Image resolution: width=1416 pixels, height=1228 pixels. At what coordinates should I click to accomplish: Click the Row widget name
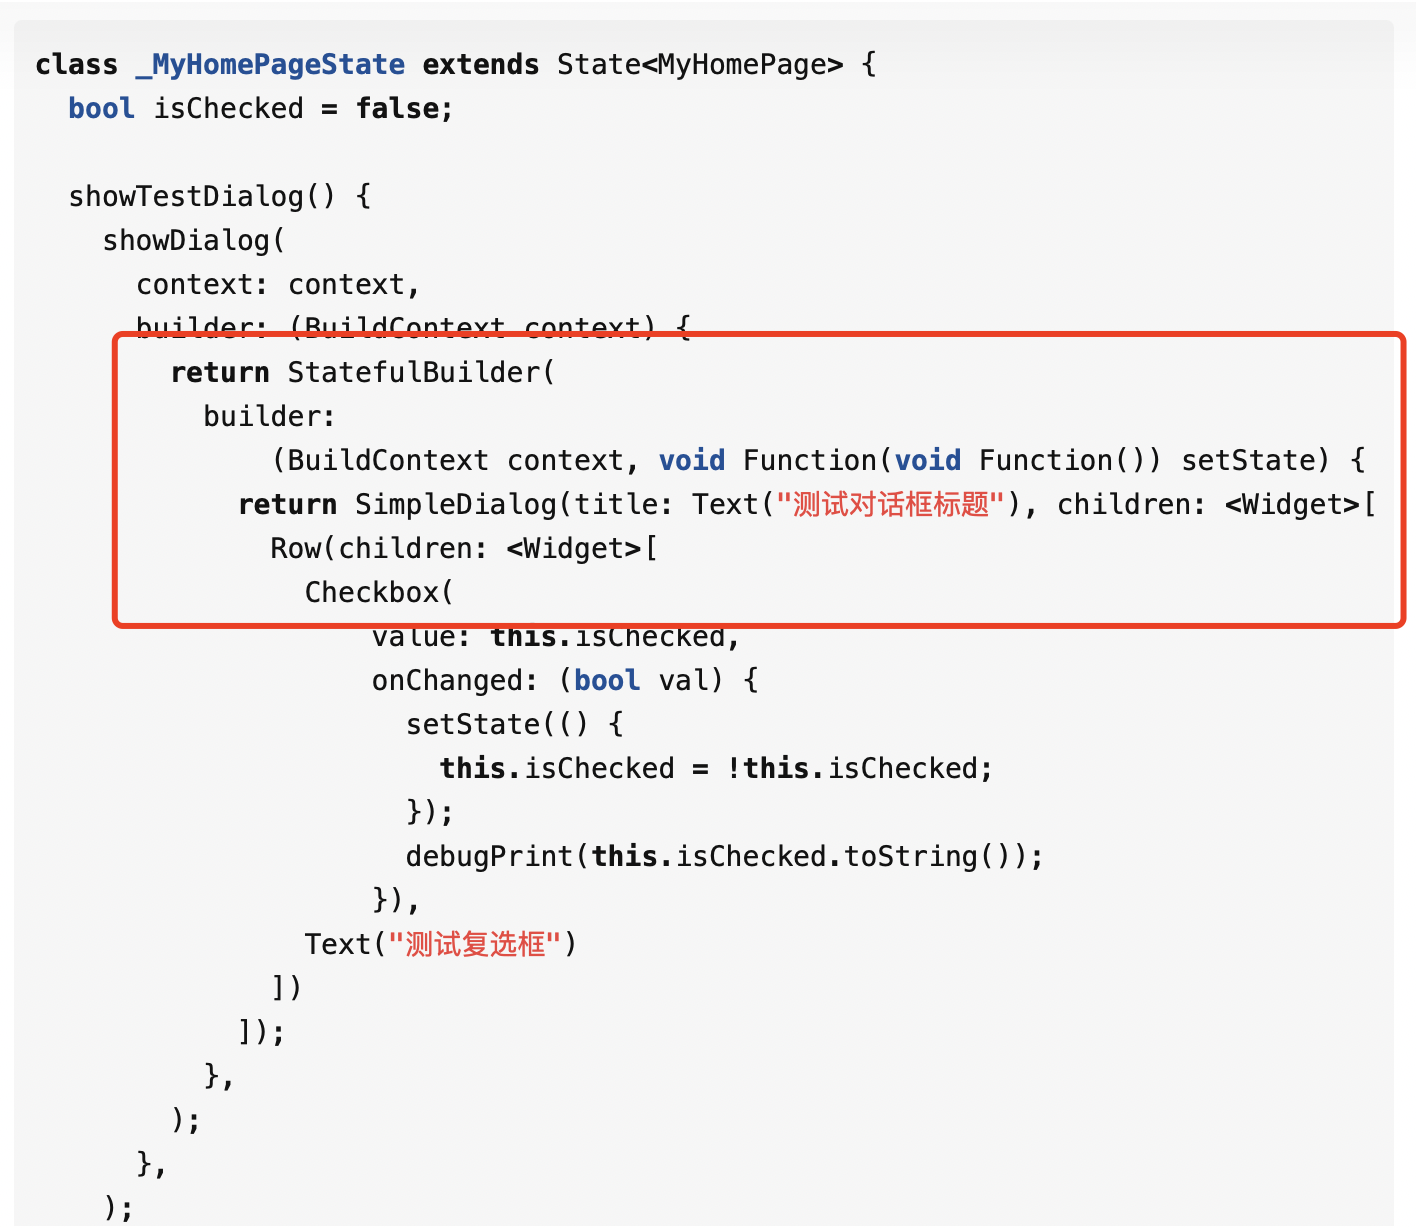click(295, 549)
